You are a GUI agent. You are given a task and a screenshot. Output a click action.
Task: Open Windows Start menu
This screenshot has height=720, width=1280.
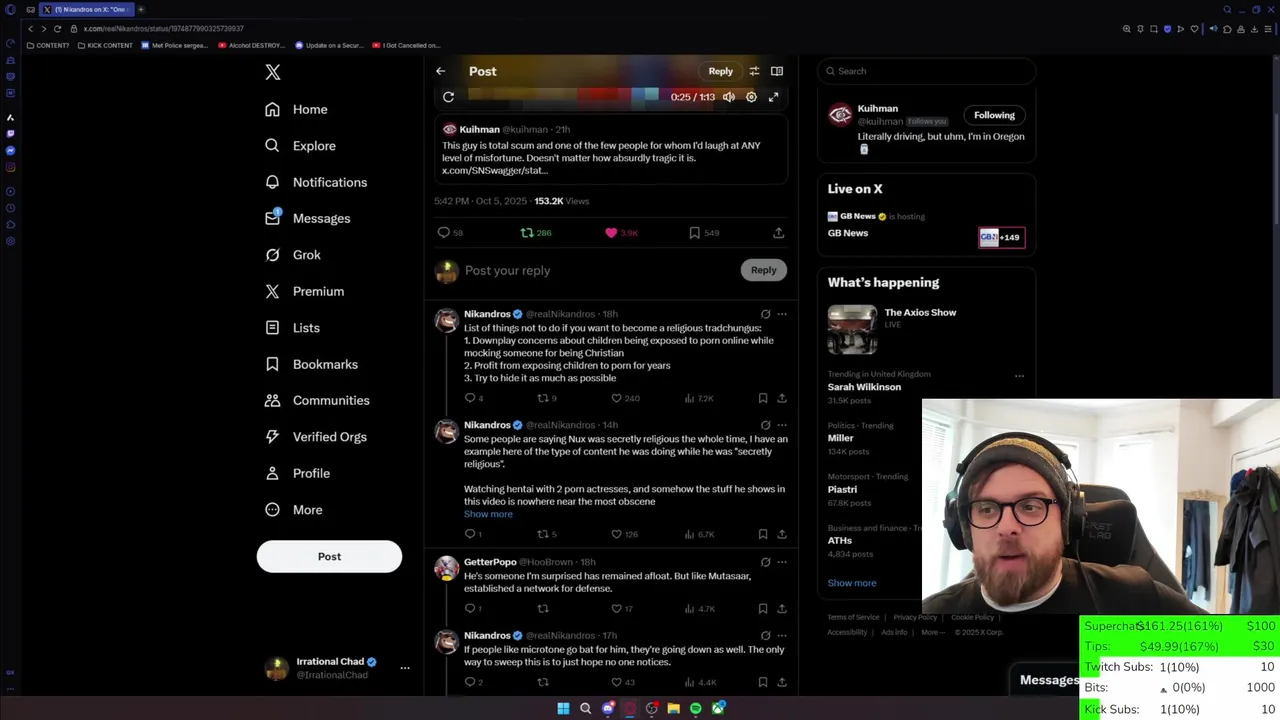point(563,709)
